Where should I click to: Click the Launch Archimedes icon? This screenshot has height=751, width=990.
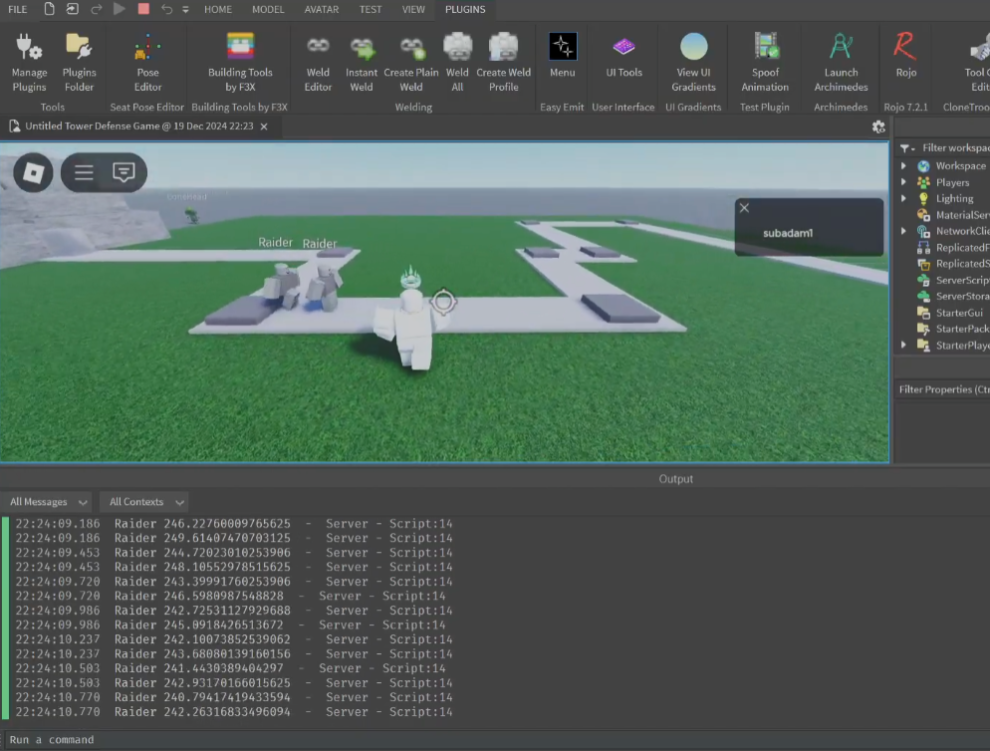[840, 63]
